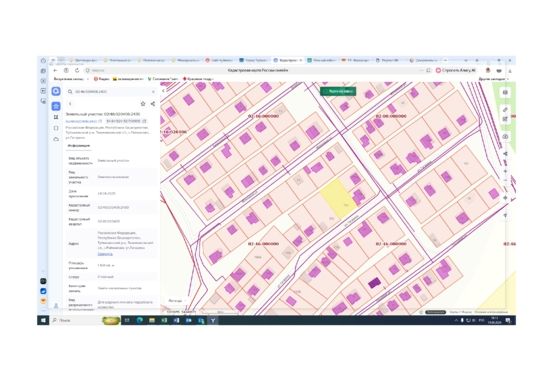The image size is (553, 391).
Task: Copy the blue cadastral number
Action: pyautogui.click(x=100, y=121)
